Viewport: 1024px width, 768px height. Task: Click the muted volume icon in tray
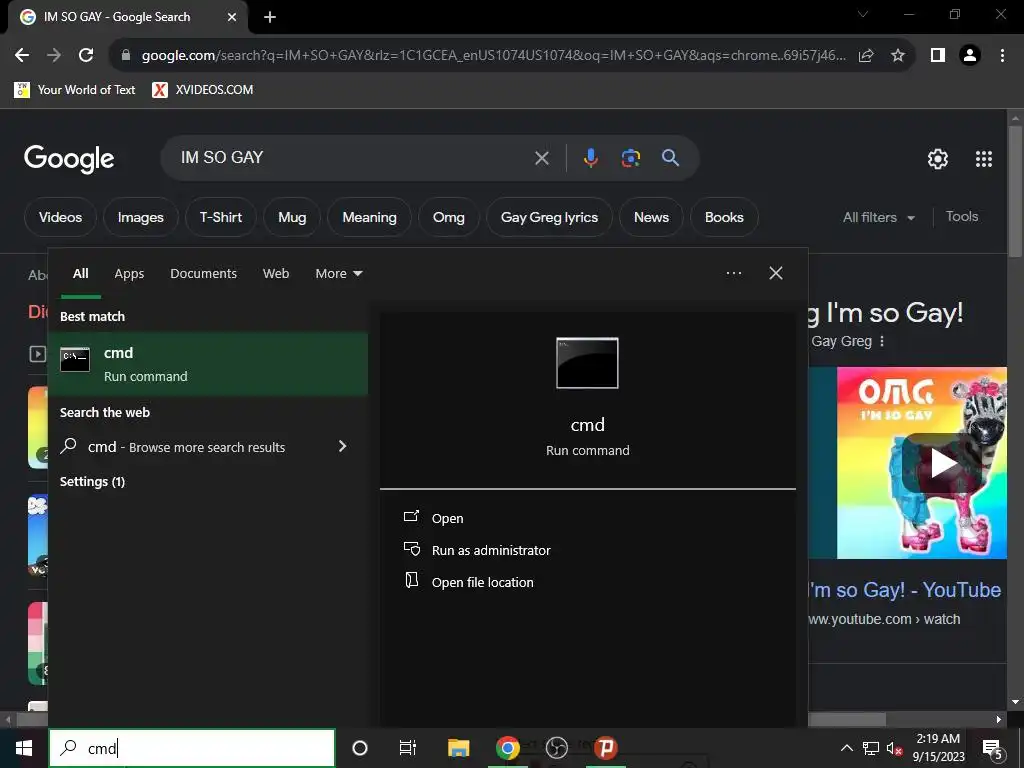(x=894, y=748)
